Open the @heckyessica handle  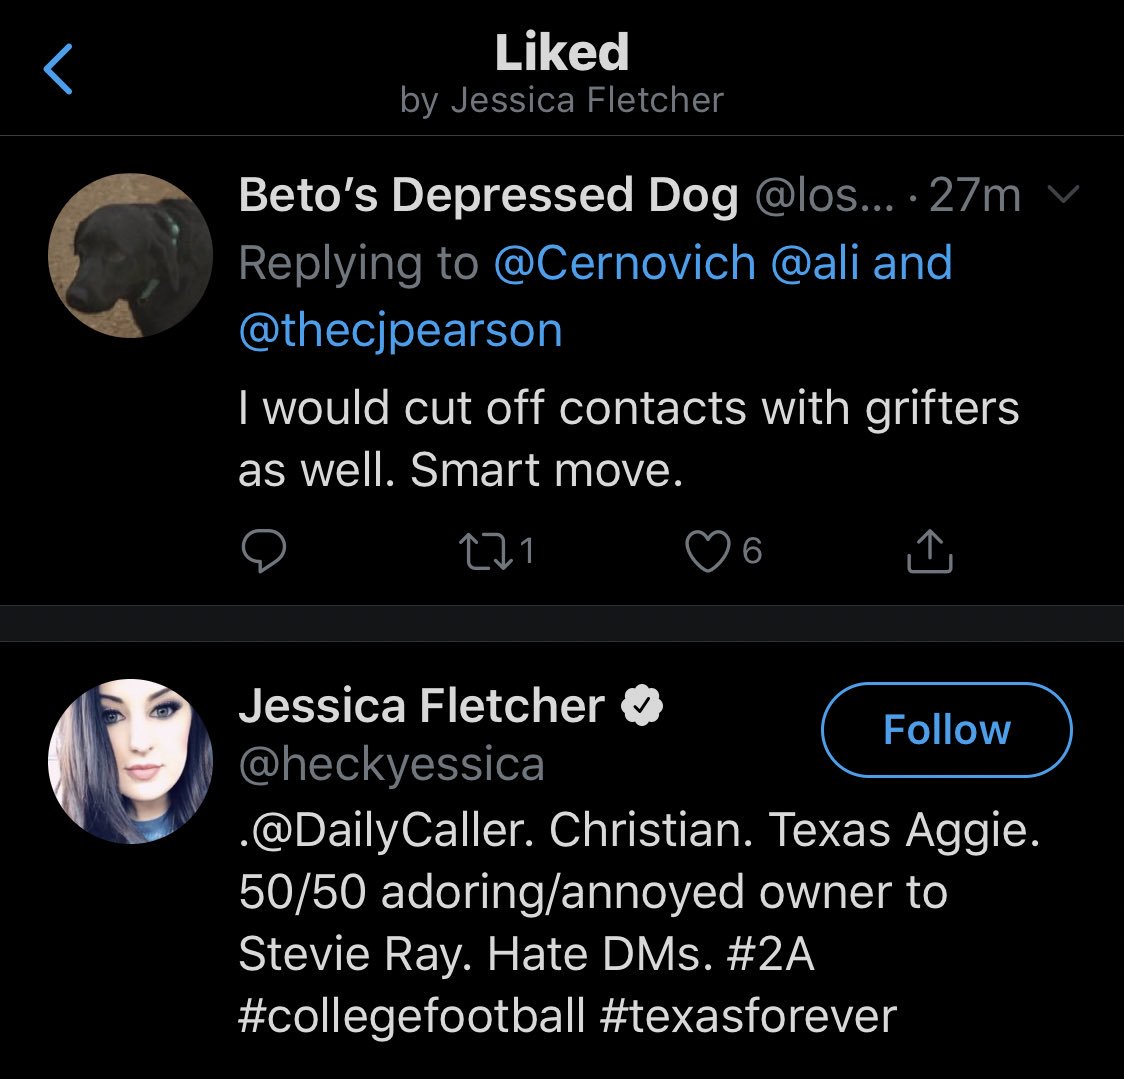point(391,764)
